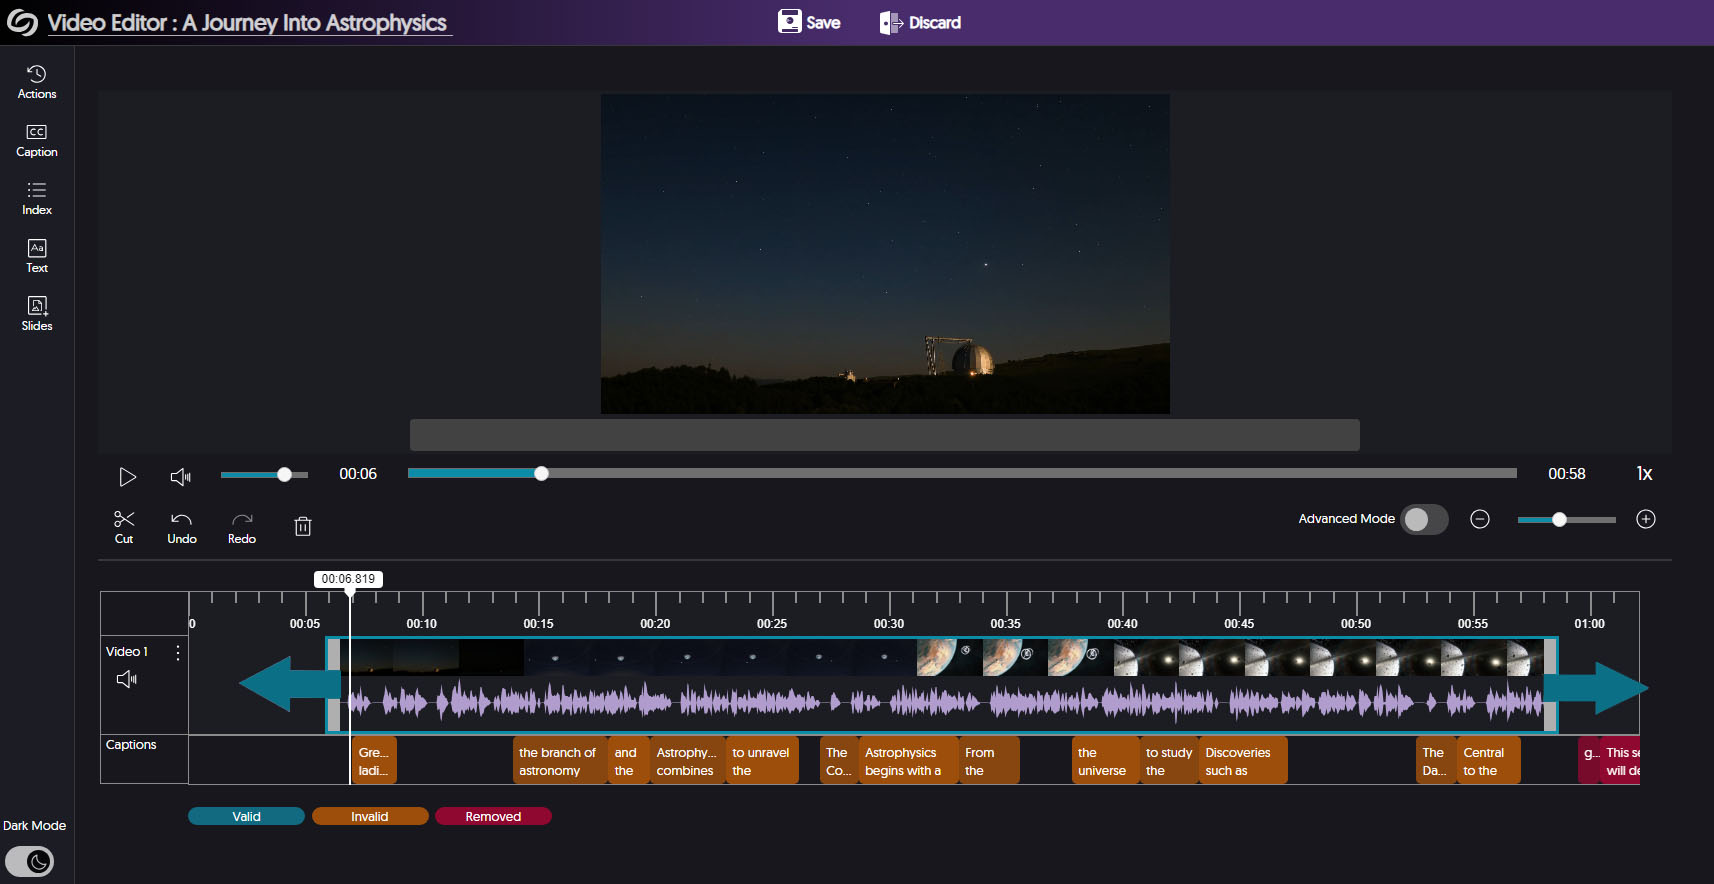Undo the last edit
This screenshot has height=884, width=1714.
click(x=182, y=527)
